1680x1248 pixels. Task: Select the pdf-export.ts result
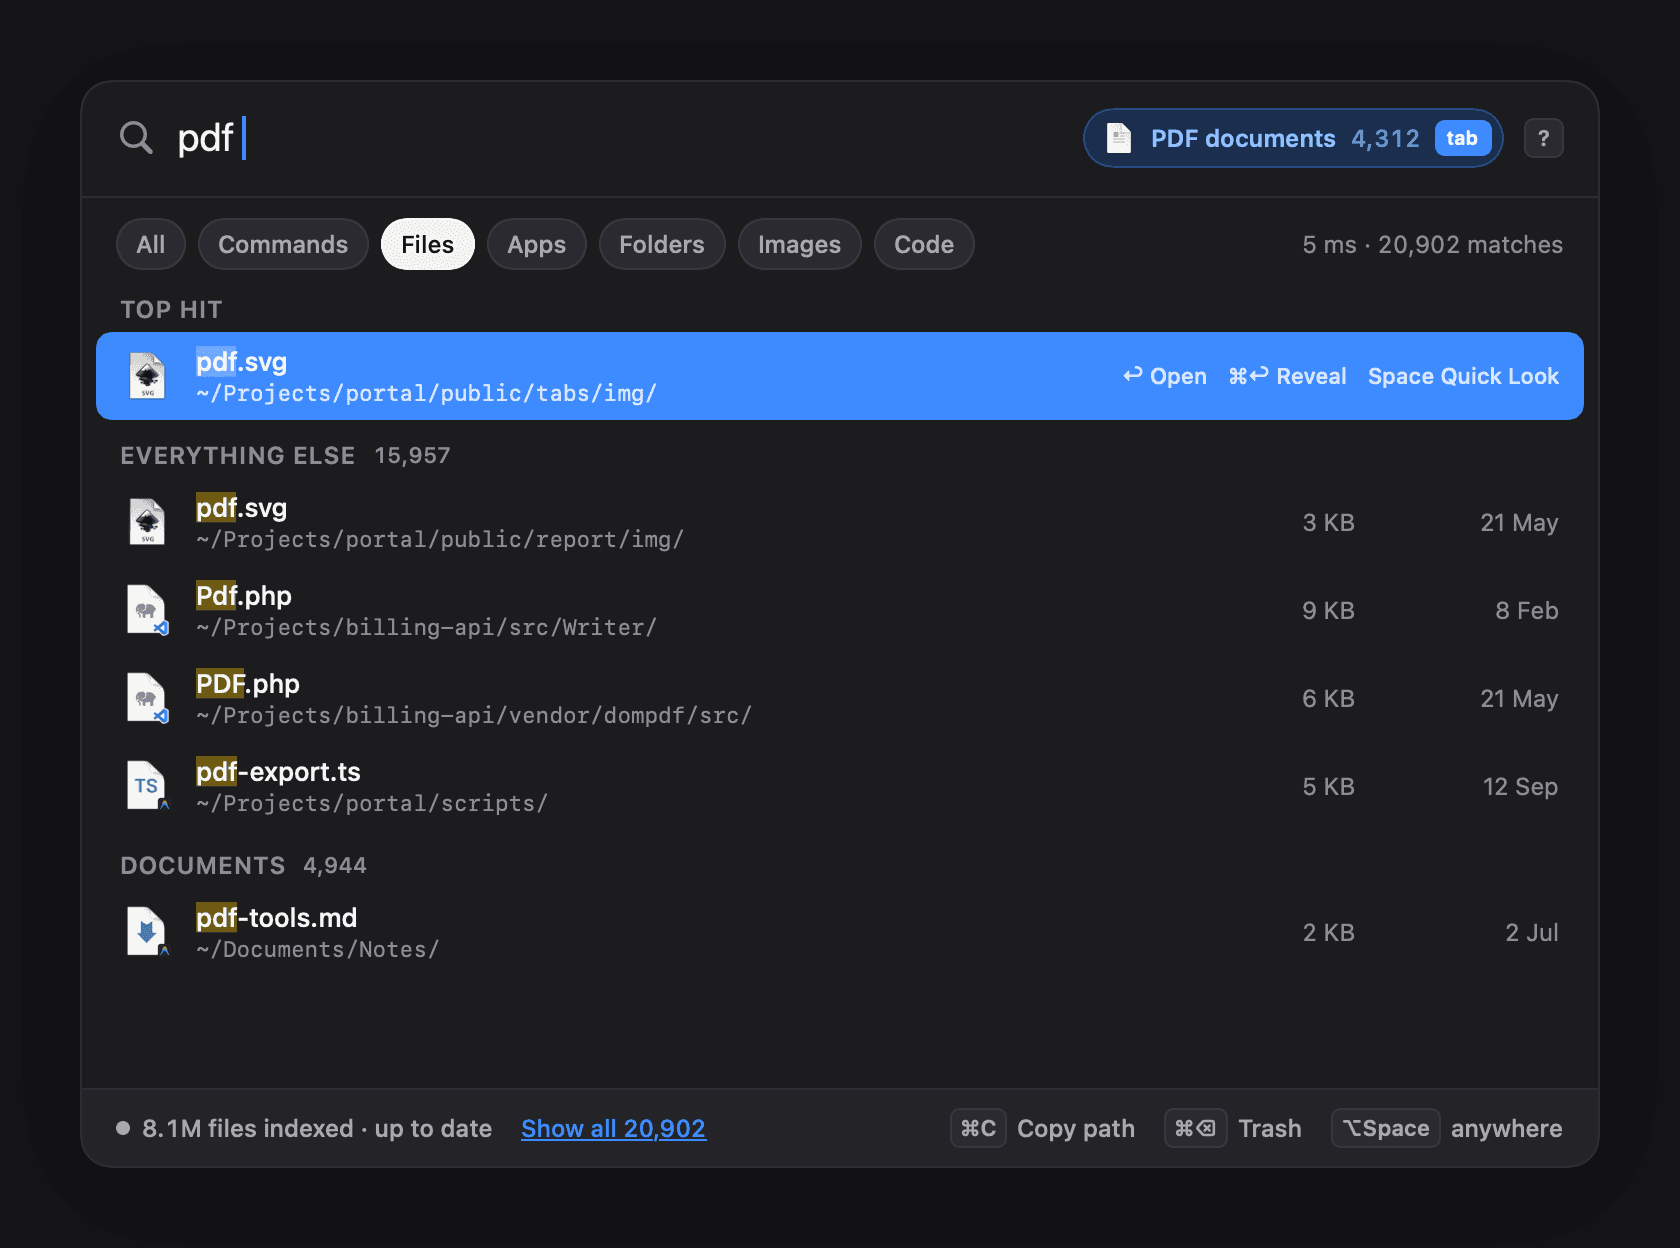point(840,786)
